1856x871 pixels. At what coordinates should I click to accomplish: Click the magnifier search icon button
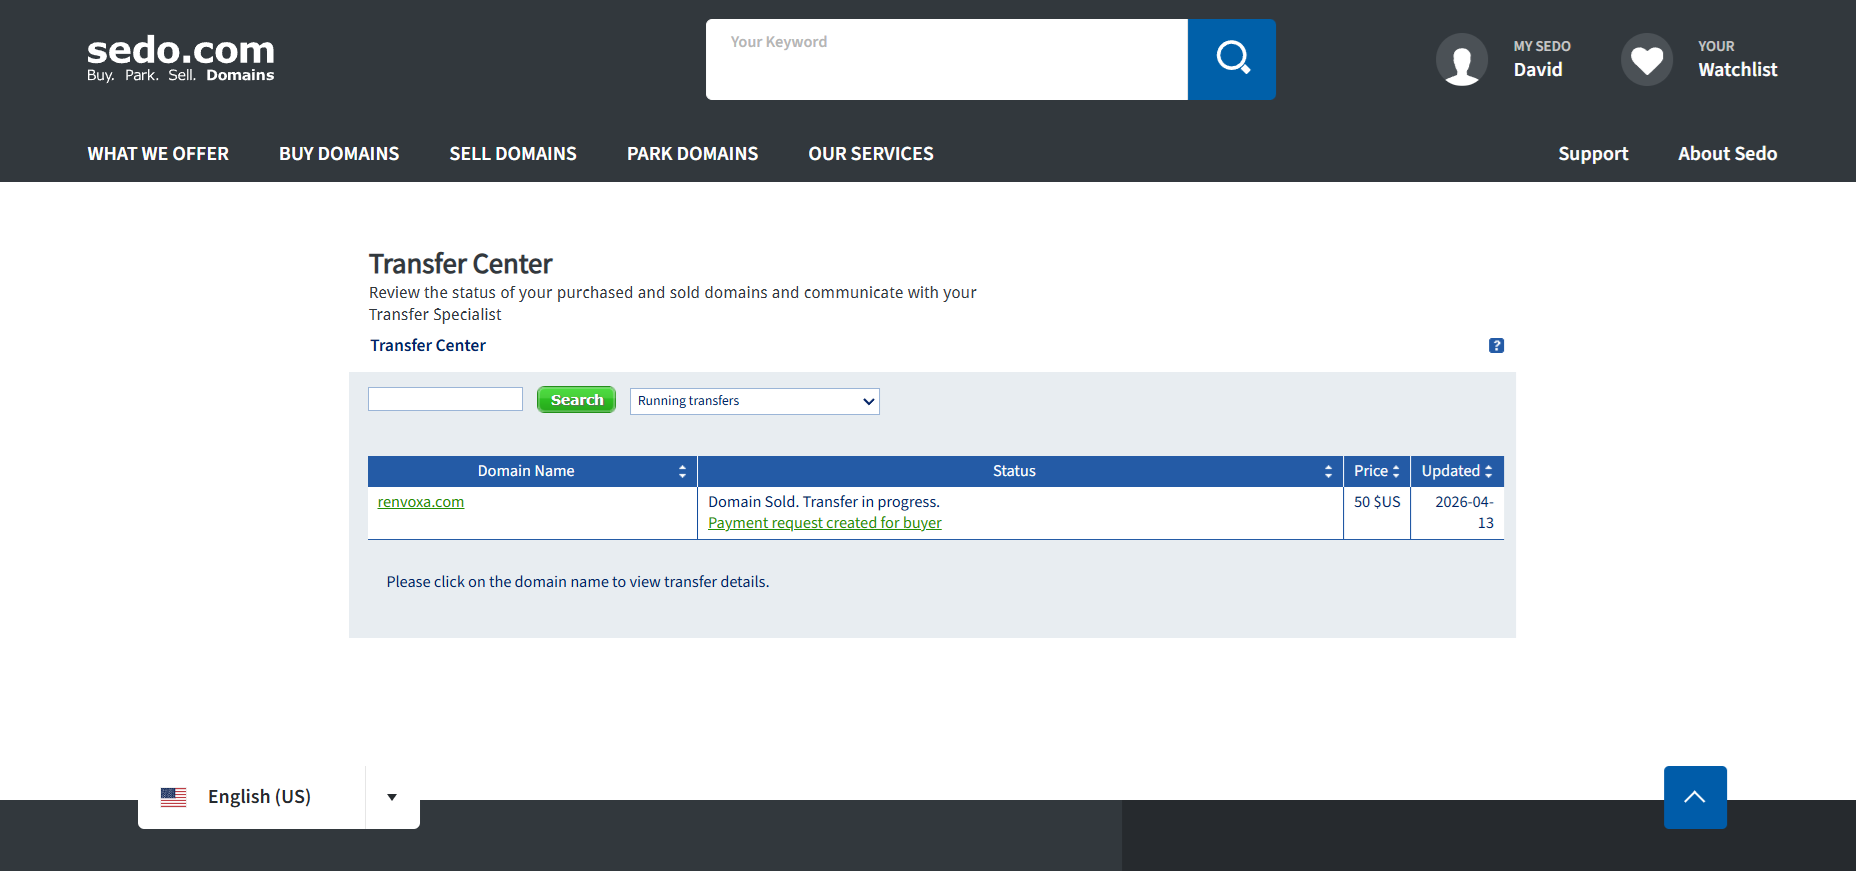coord(1232,59)
